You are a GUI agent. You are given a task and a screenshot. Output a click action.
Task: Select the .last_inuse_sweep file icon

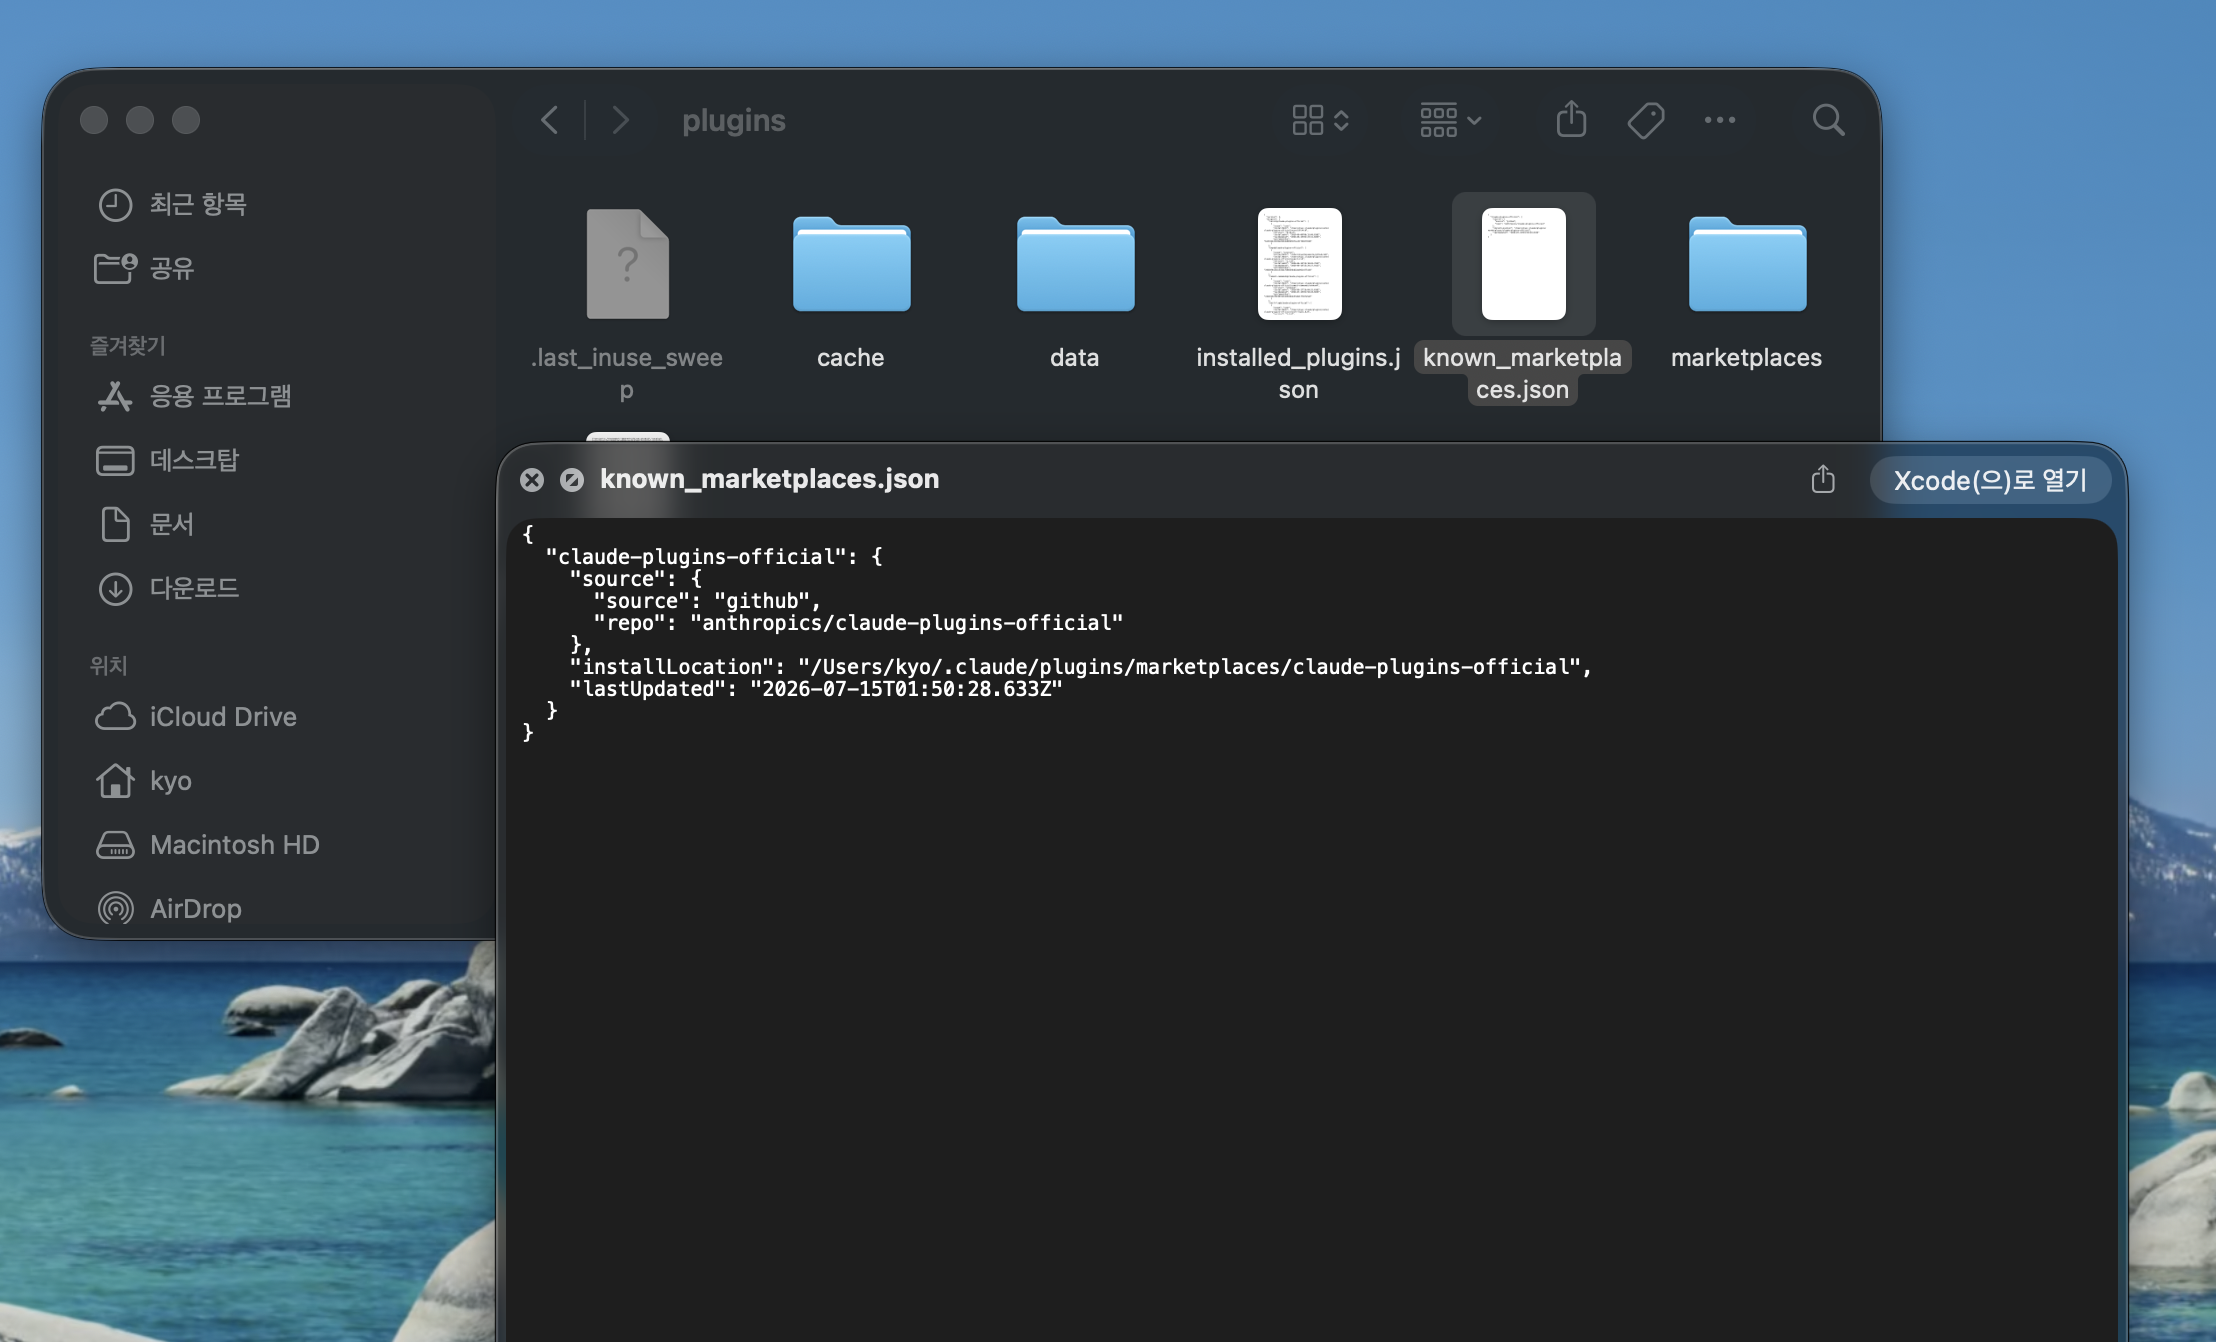[627, 264]
